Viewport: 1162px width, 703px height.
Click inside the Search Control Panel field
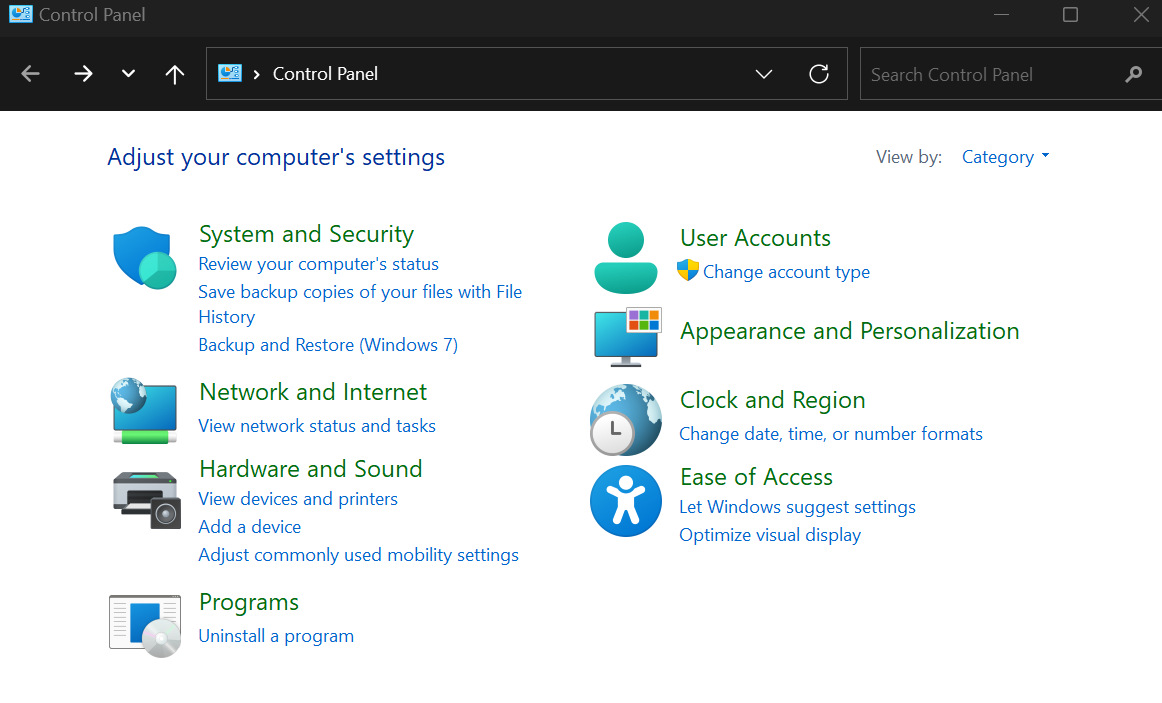(x=990, y=74)
